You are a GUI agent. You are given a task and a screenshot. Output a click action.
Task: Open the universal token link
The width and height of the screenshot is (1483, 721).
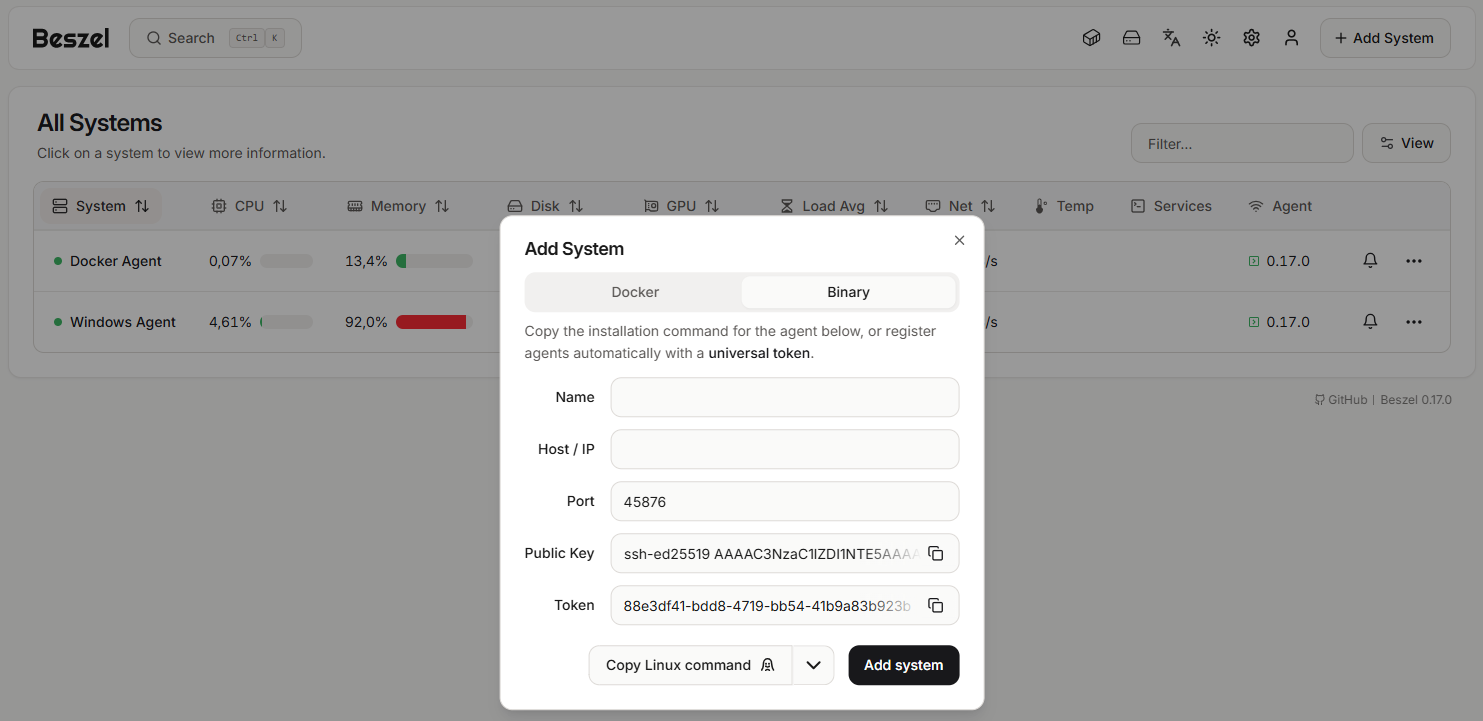pyautogui.click(x=758, y=353)
